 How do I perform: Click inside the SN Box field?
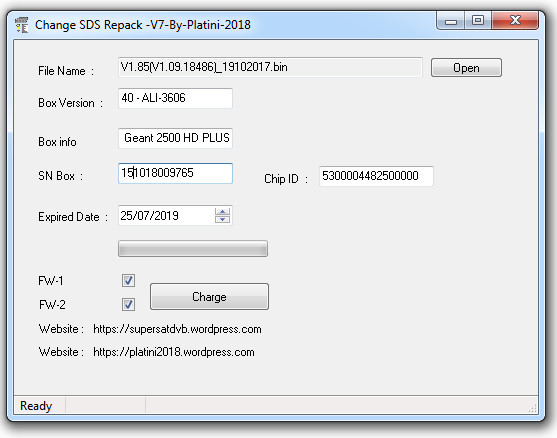point(175,173)
